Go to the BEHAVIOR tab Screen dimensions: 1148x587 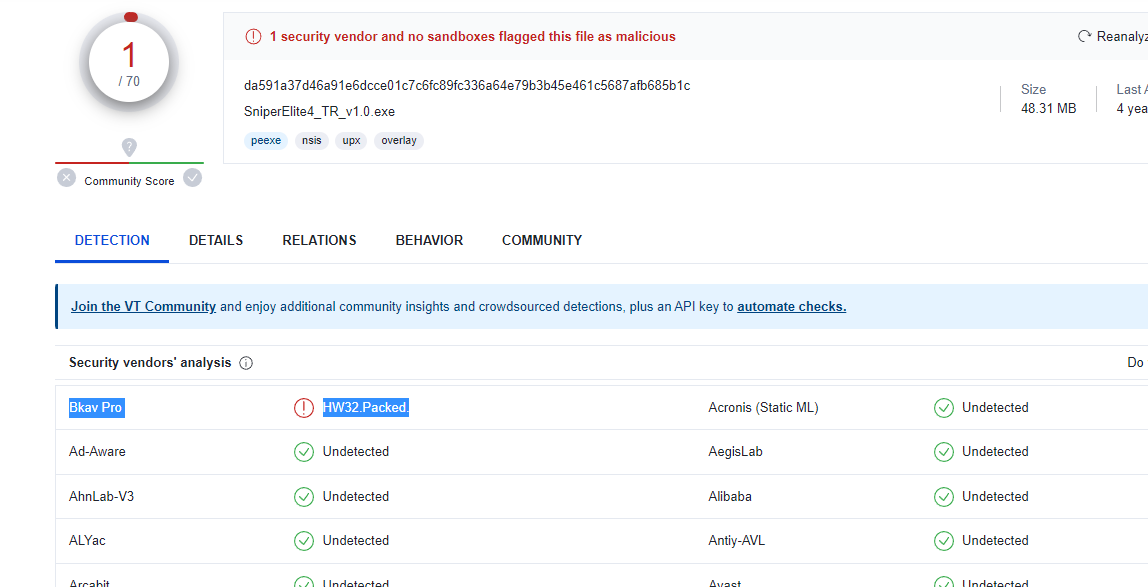tap(429, 241)
